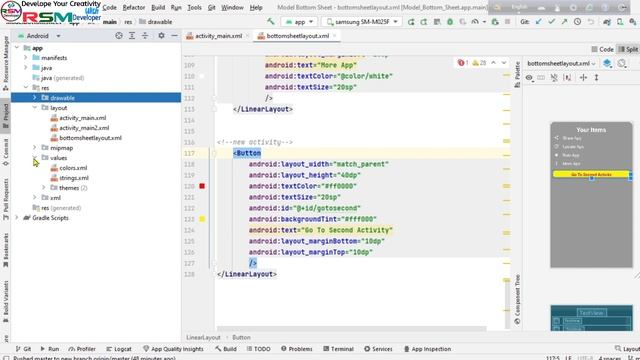Open the Help menu

(x=256, y=7)
